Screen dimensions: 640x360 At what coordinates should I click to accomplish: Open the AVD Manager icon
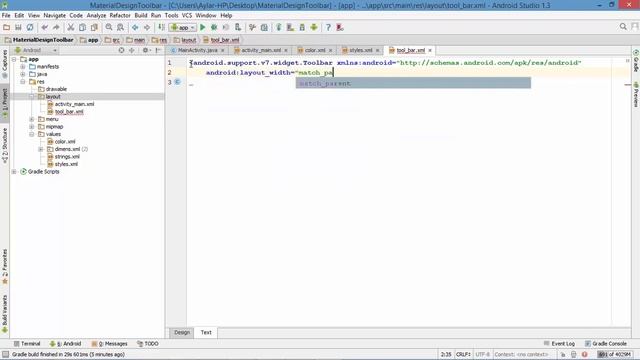pyautogui.click(x=291, y=27)
